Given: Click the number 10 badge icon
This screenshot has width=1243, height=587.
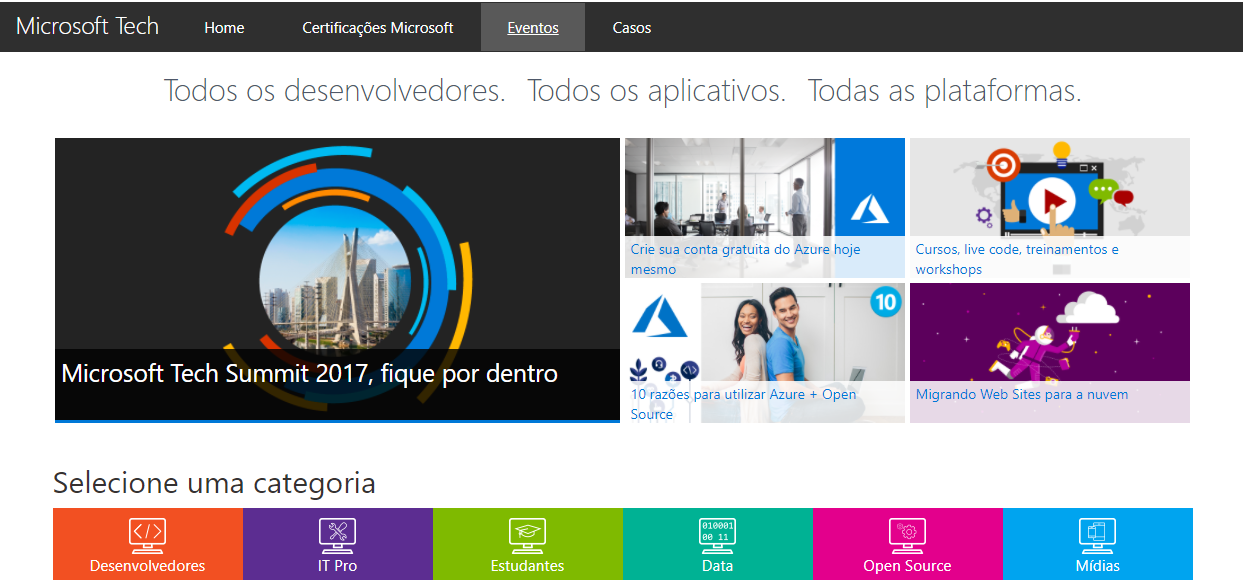Looking at the screenshot, I should point(885,301).
